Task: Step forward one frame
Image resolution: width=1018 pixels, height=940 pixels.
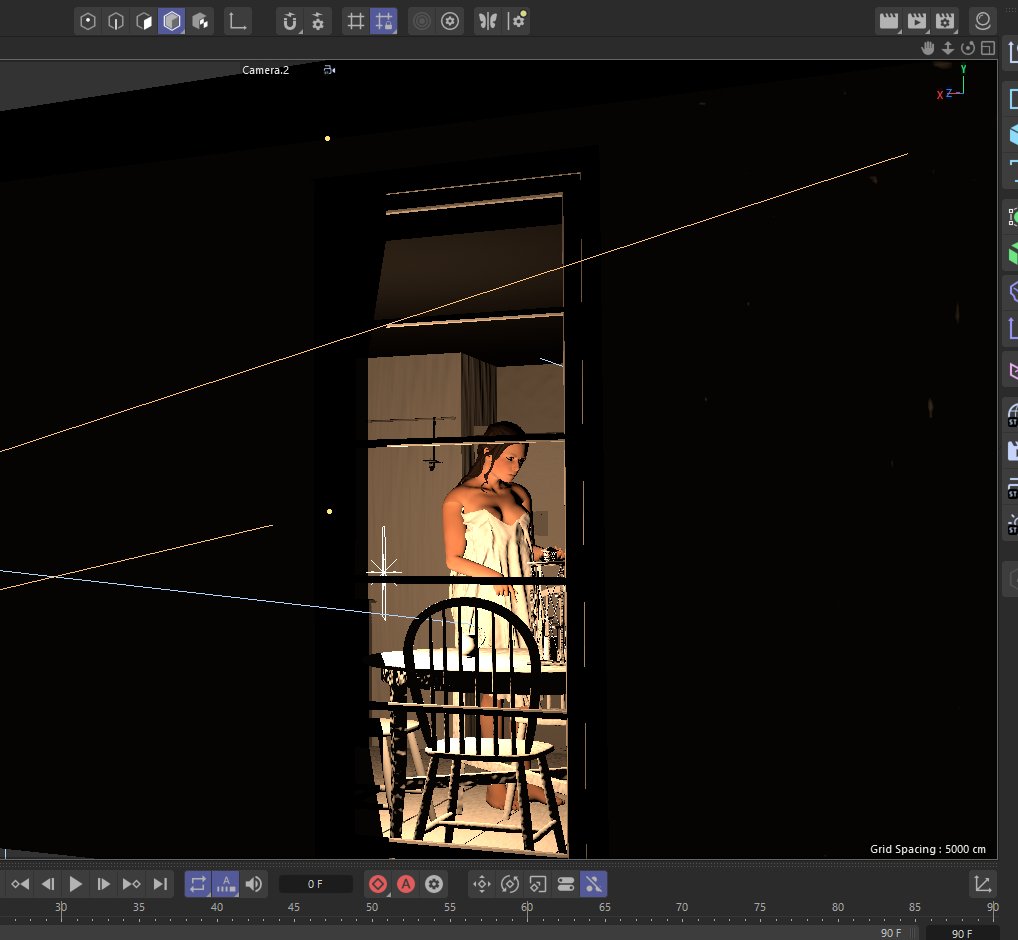Action: coord(103,884)
